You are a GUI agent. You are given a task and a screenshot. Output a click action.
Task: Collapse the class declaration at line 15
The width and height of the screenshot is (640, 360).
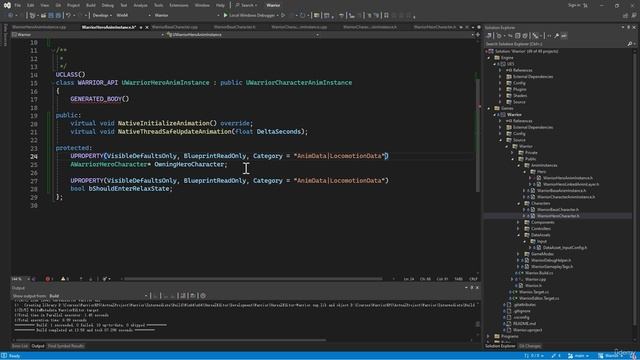pos(53,83)
